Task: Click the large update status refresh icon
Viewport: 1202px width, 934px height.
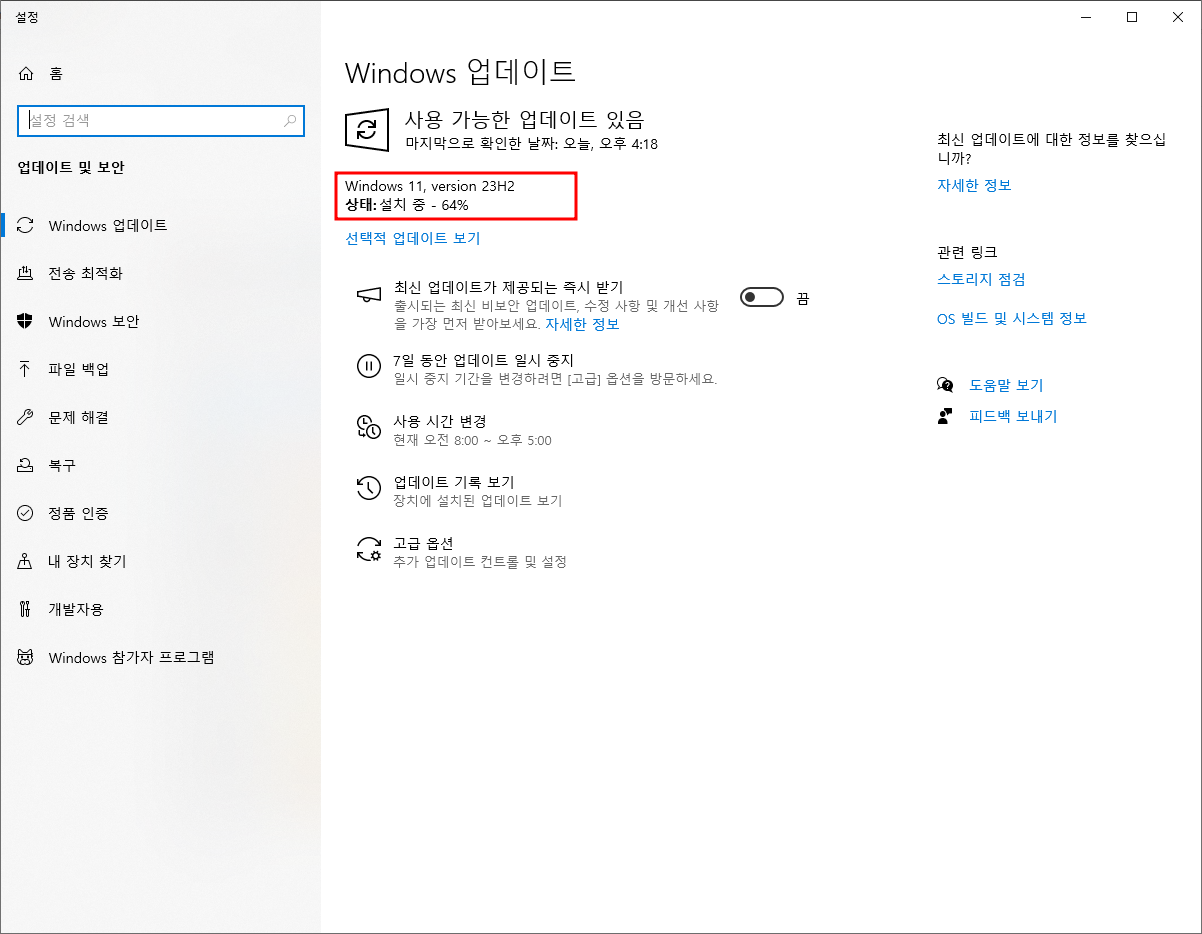Action: (x=368, y=131)
